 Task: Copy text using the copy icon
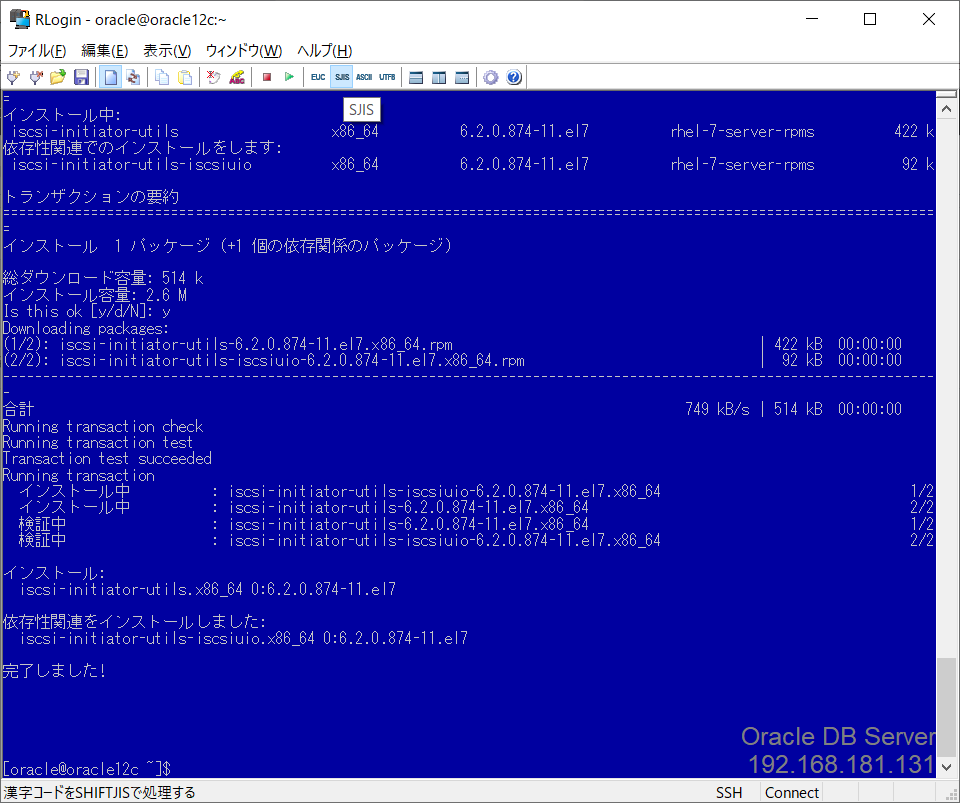pyautogui.click(x=159, y=77)
